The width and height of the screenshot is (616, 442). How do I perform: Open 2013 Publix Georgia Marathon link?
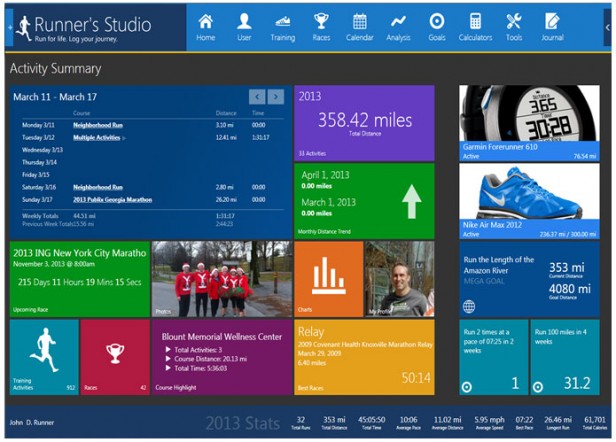(113, 199)
